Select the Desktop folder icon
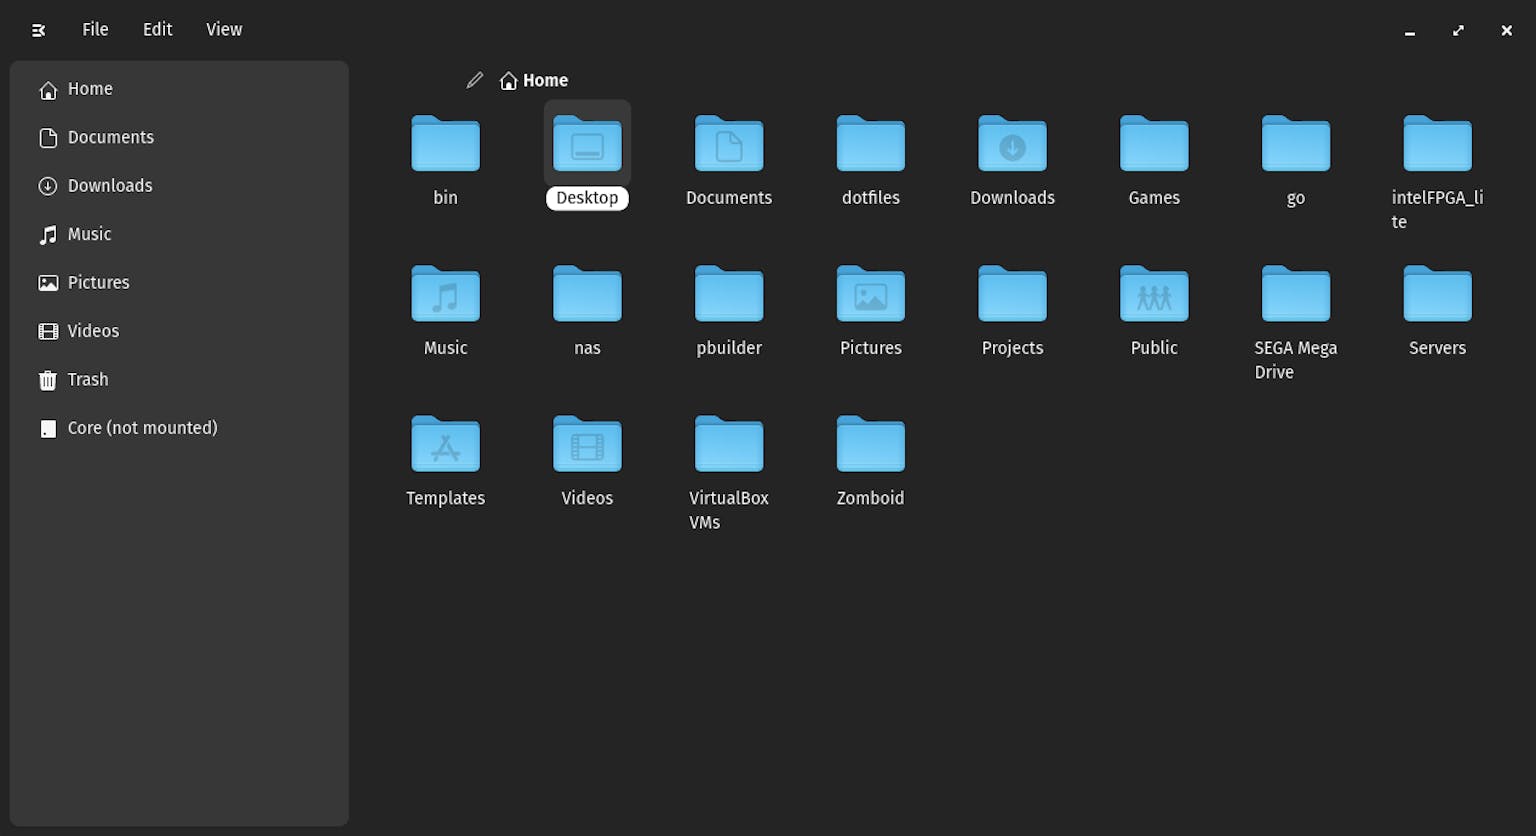Viewport: 1536px width, 836px height. point(587,145)
